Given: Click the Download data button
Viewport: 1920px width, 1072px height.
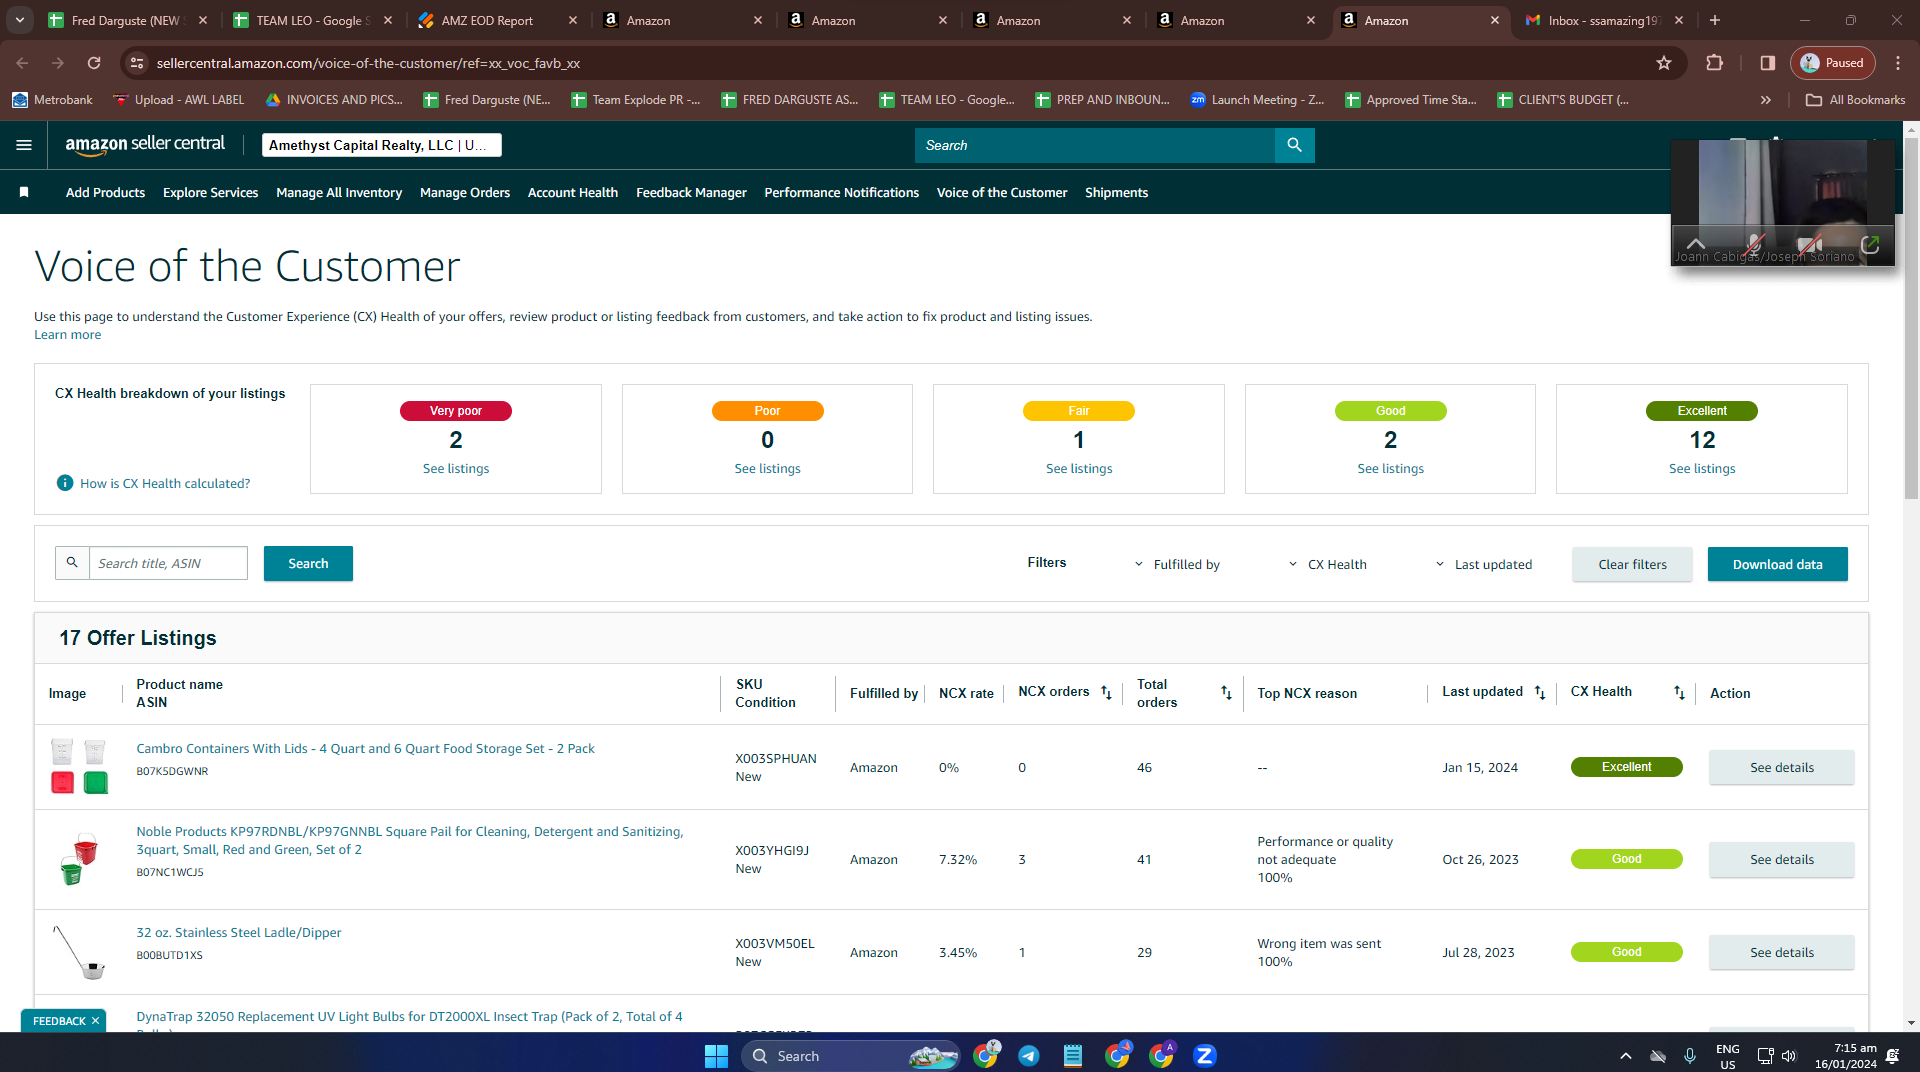Looking at the screenshot, I should pos(1777,564).
